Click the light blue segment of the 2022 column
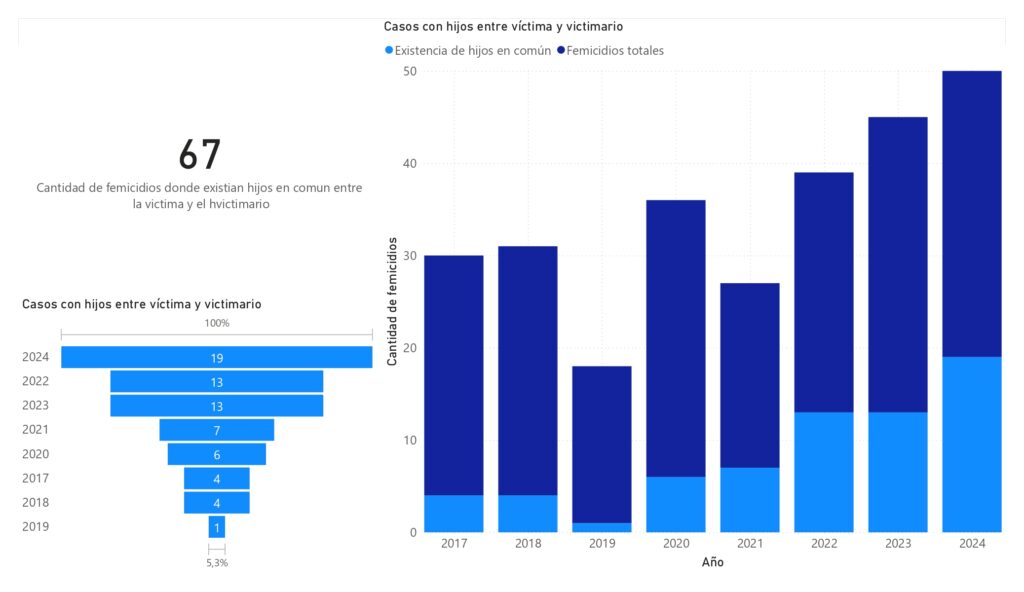Screen dimensions: 1024x592 pos(823,472)
